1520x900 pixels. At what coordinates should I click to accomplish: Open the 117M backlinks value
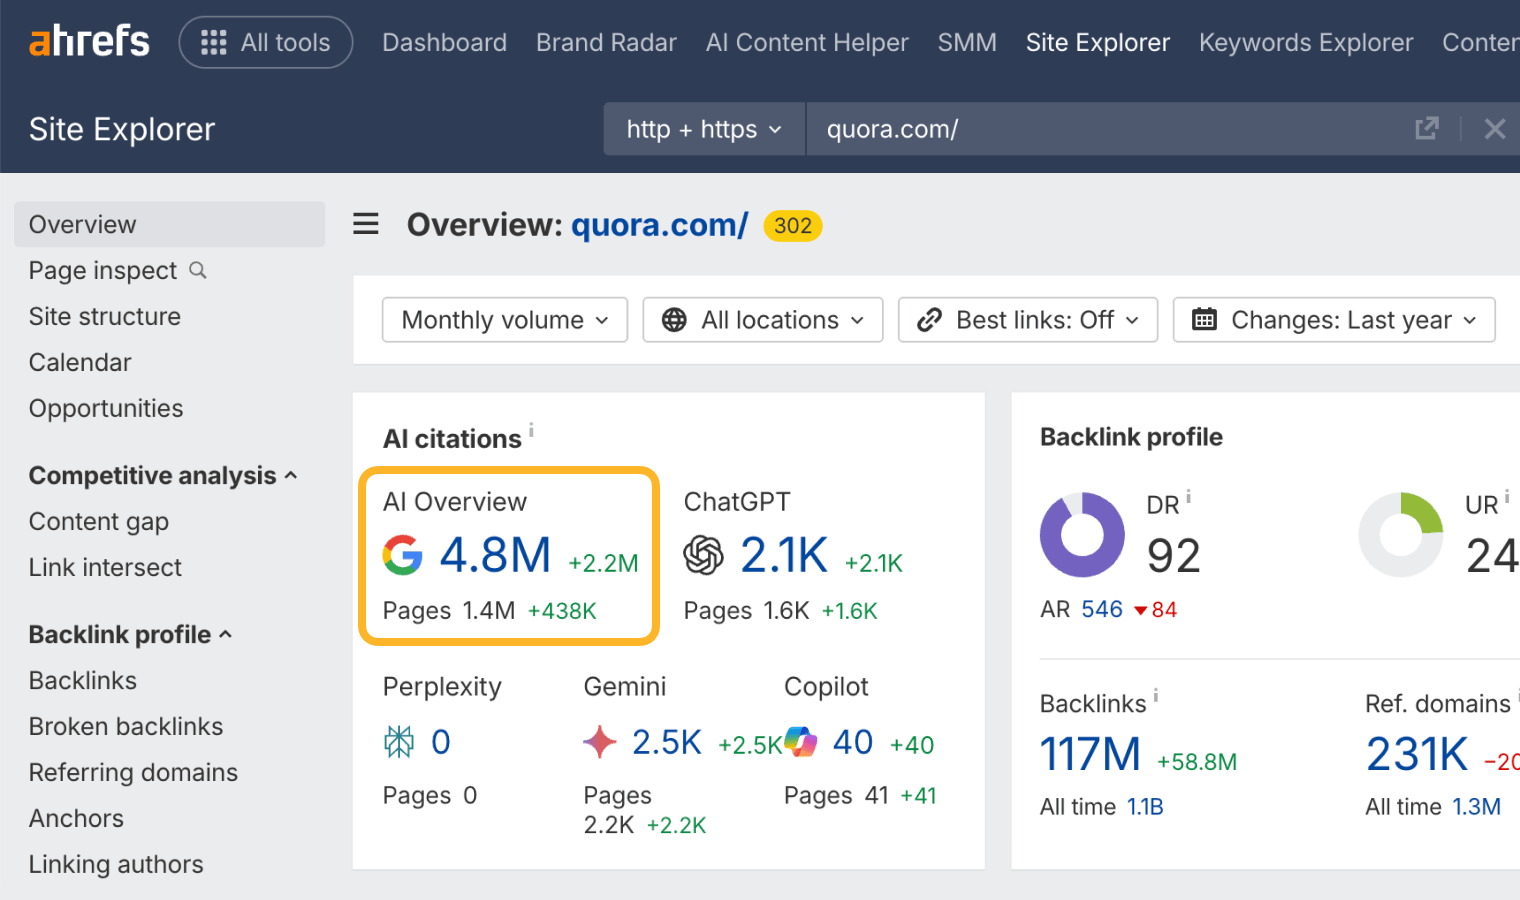1090,754
